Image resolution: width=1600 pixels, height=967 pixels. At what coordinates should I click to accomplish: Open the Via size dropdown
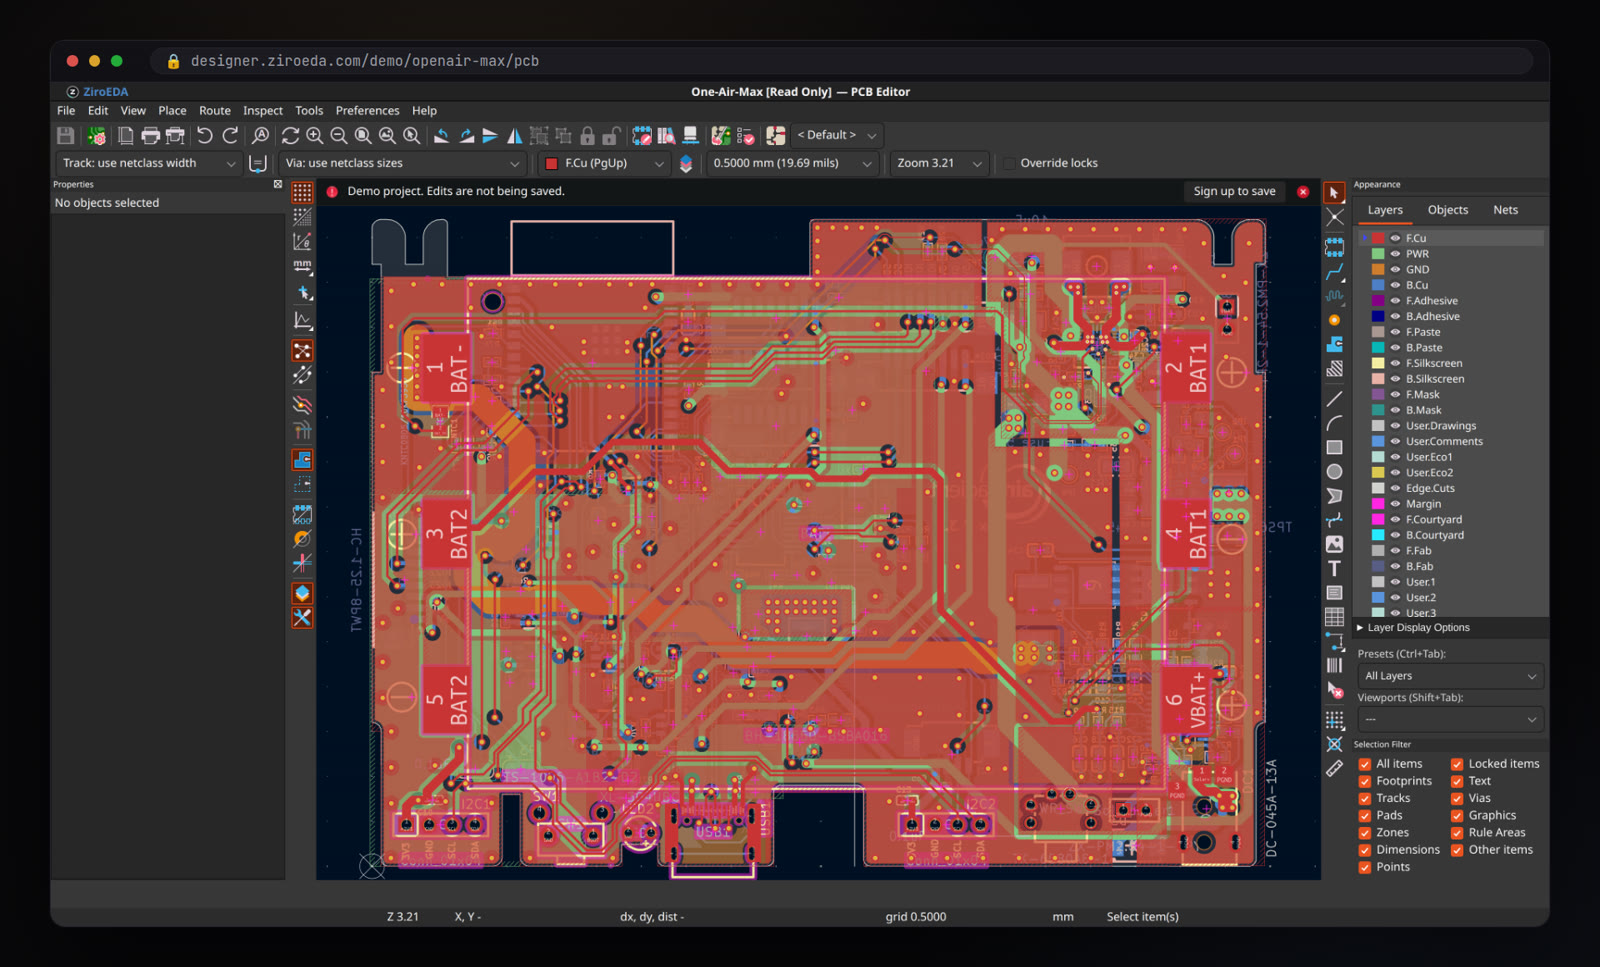click(x=402, y=163)
